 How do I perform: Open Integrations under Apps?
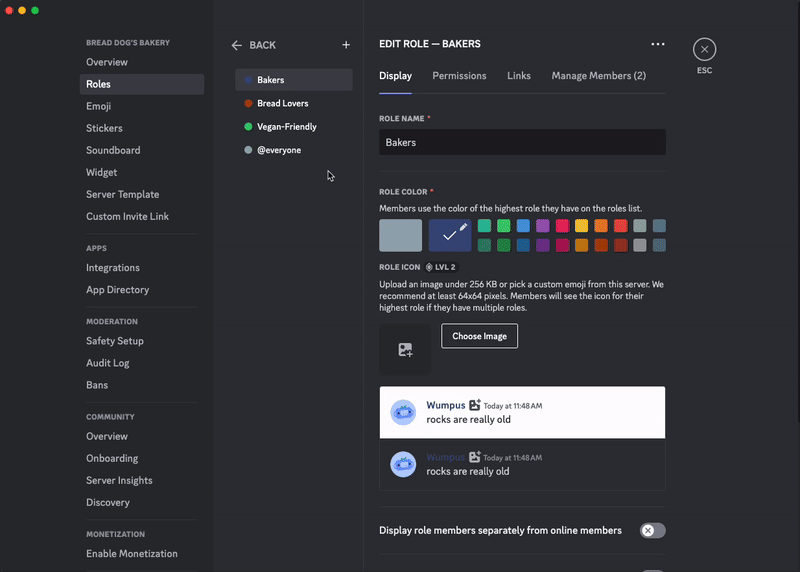click(x=142, y=268)
